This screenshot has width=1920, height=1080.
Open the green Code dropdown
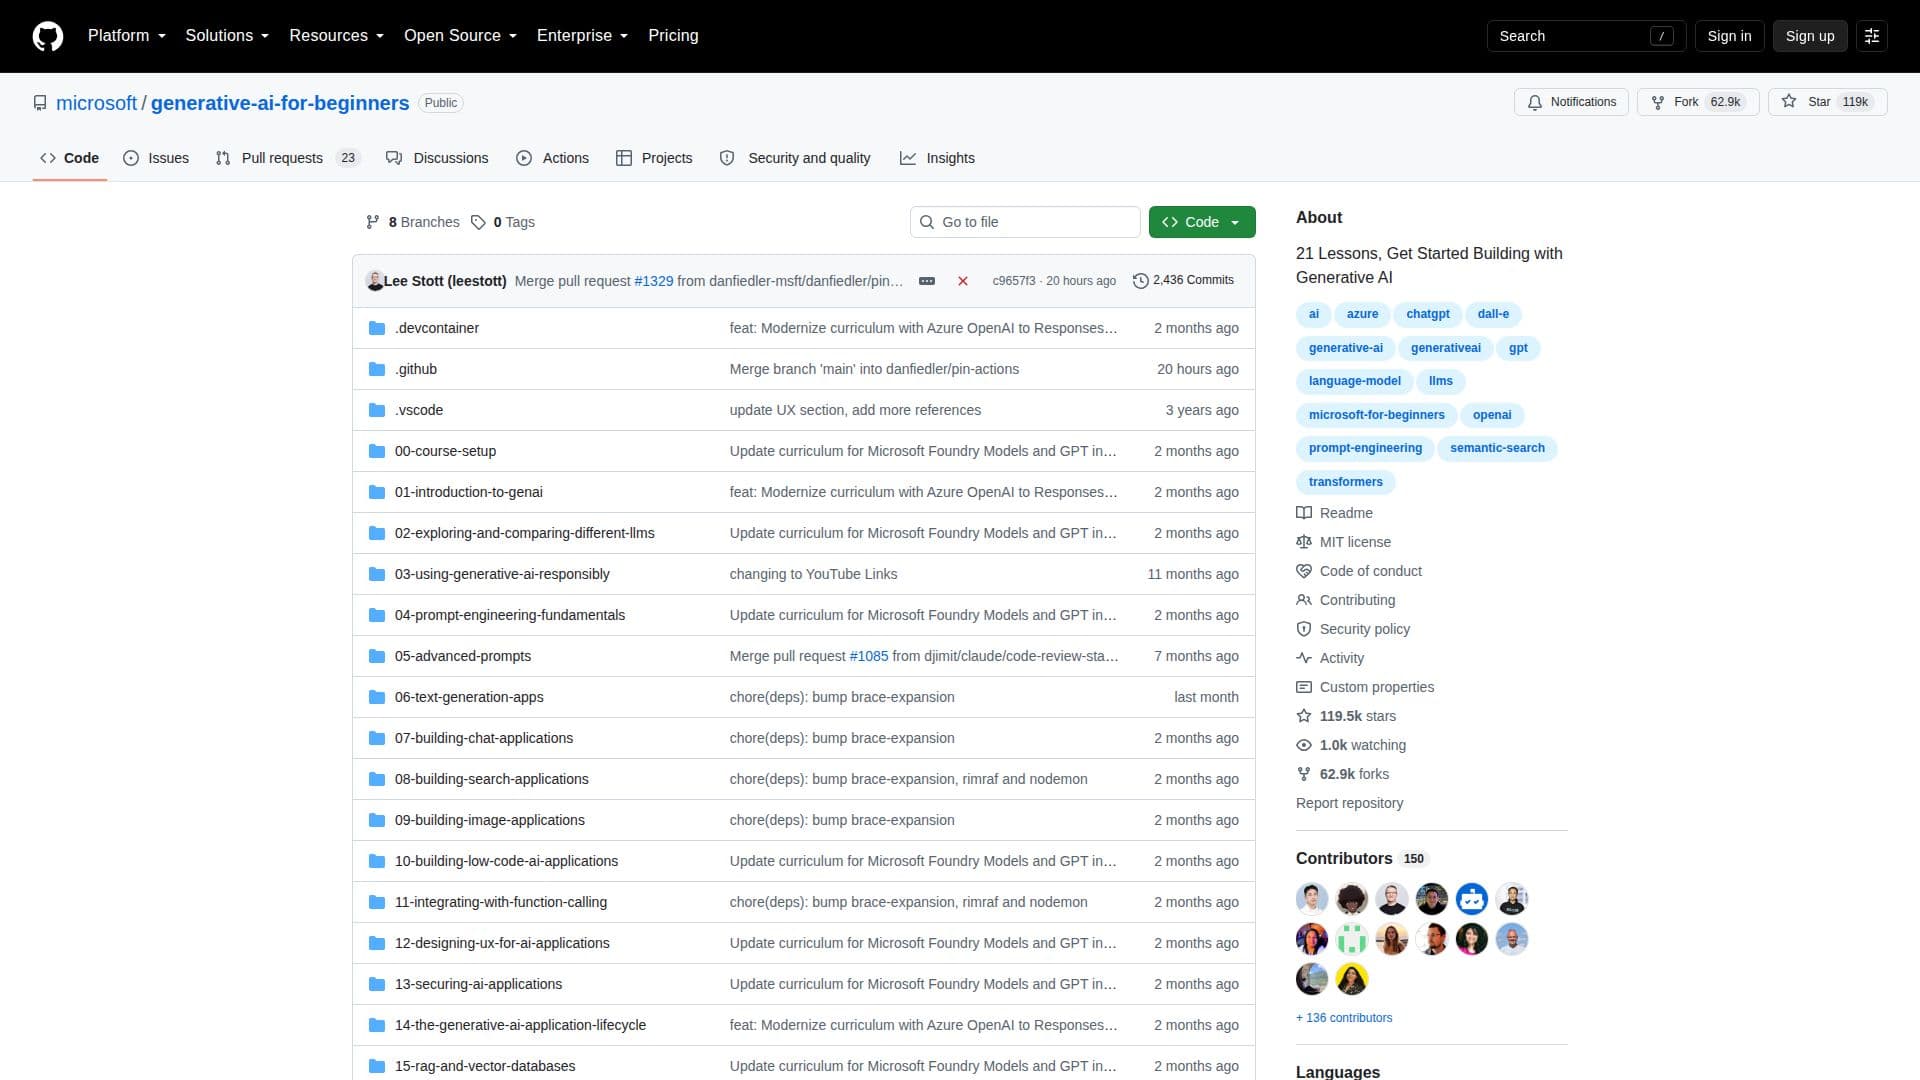point(1202,222)
